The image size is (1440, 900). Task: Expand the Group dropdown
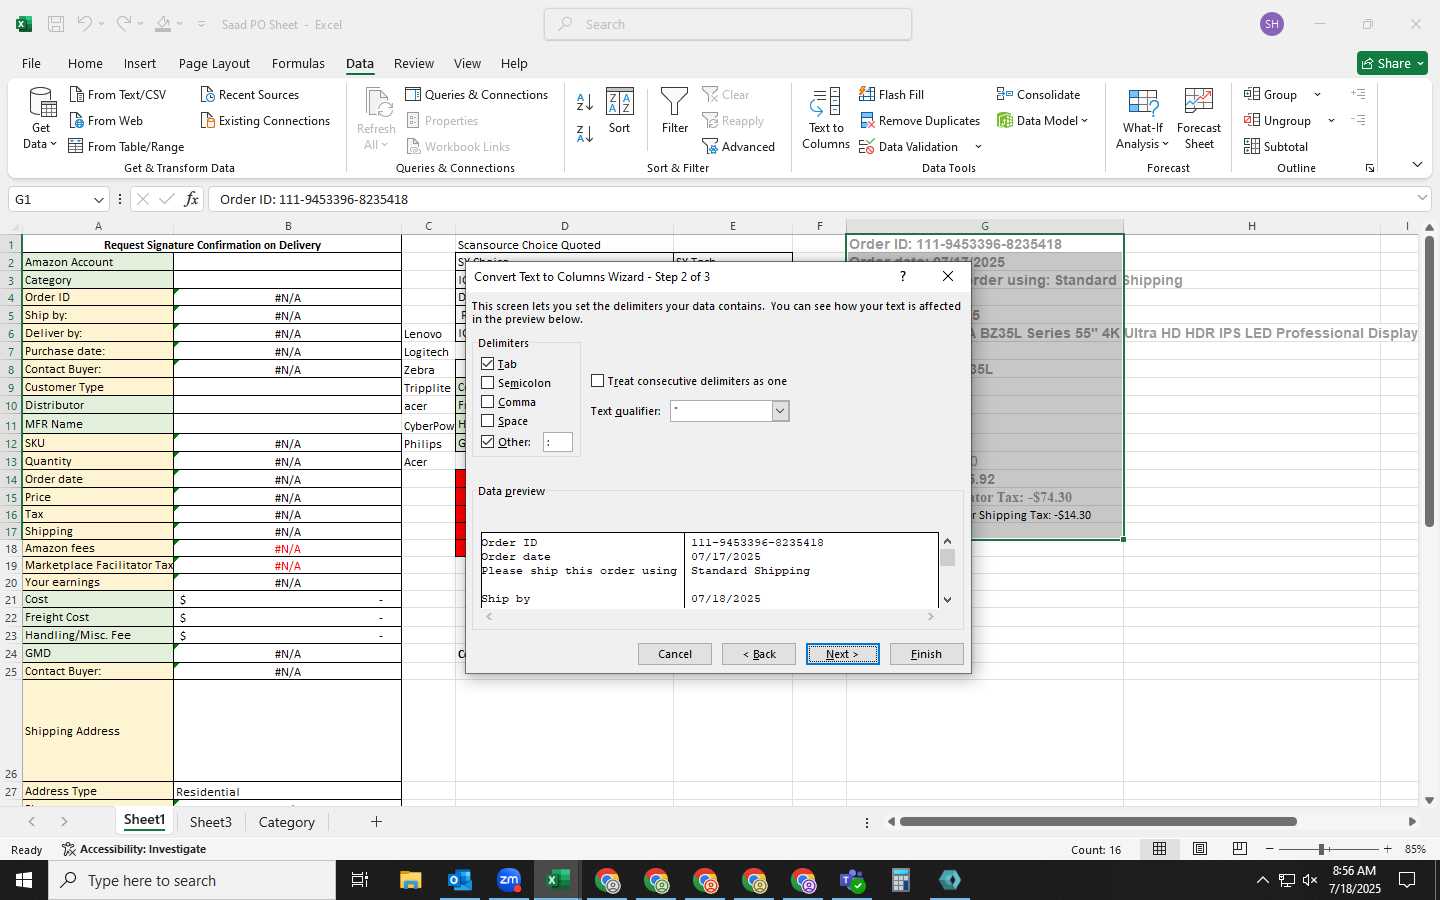[1317, 94]
